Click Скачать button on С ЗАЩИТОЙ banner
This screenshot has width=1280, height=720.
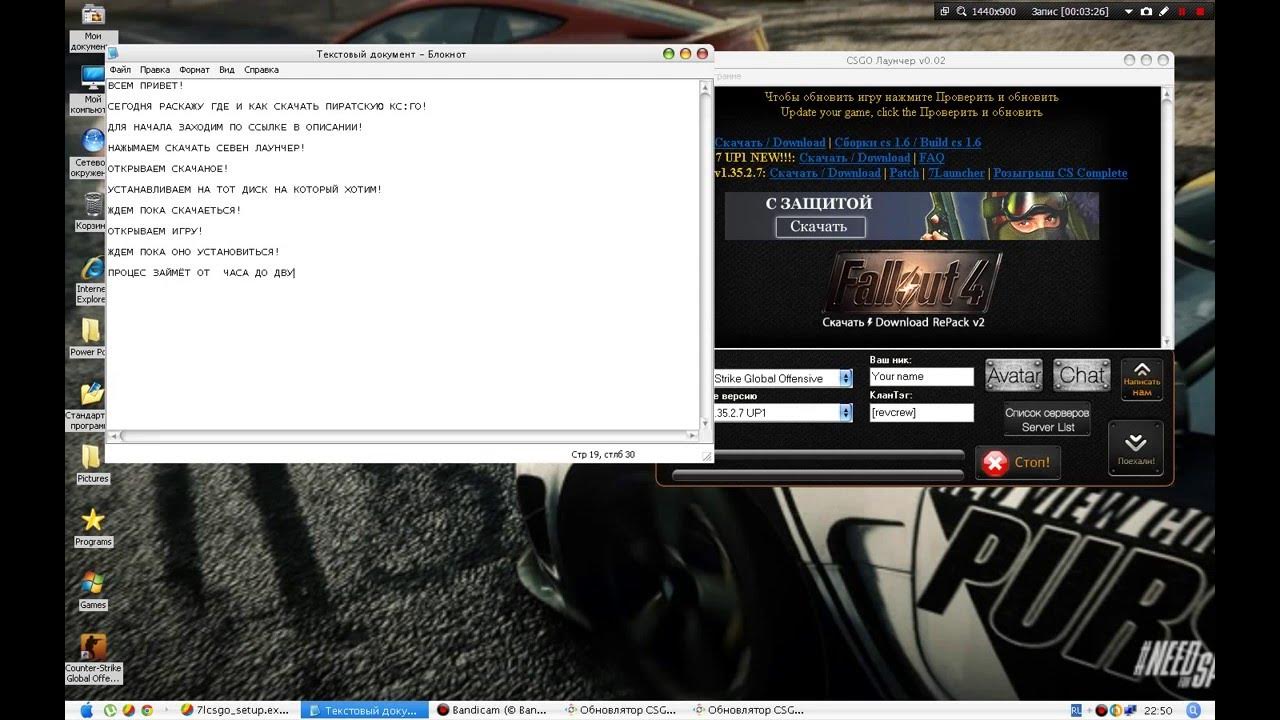819,227
